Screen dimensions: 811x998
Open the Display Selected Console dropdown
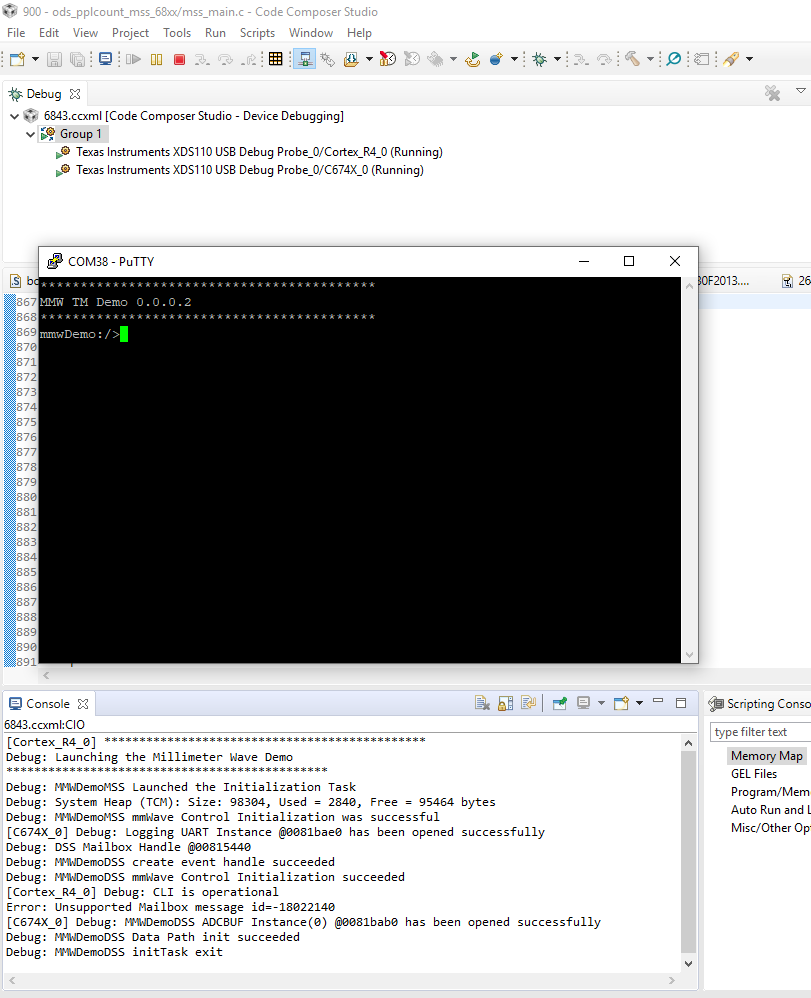[601, 703]
